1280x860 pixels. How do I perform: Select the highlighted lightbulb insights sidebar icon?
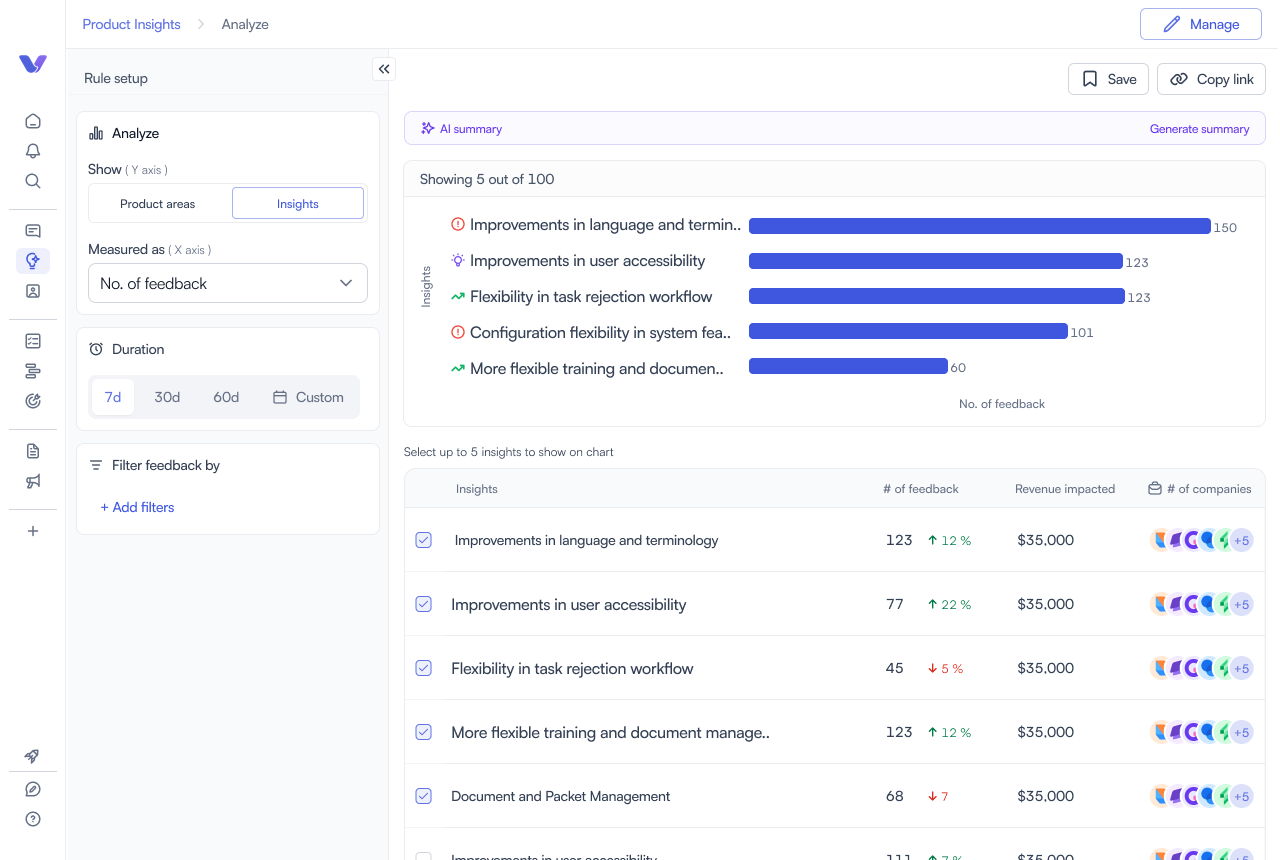coord(33,261)
